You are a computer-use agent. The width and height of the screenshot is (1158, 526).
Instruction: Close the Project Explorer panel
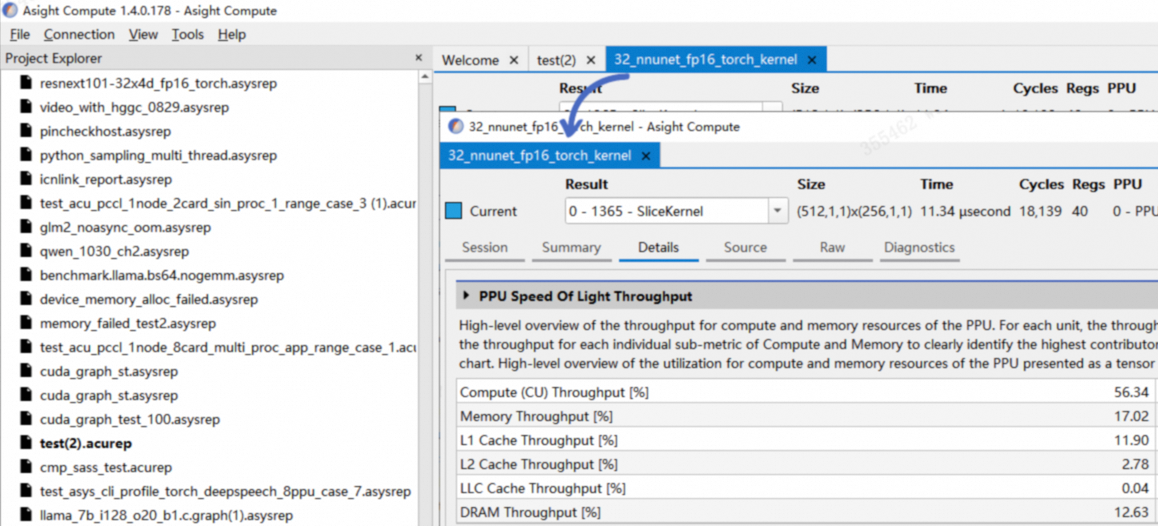419,58
